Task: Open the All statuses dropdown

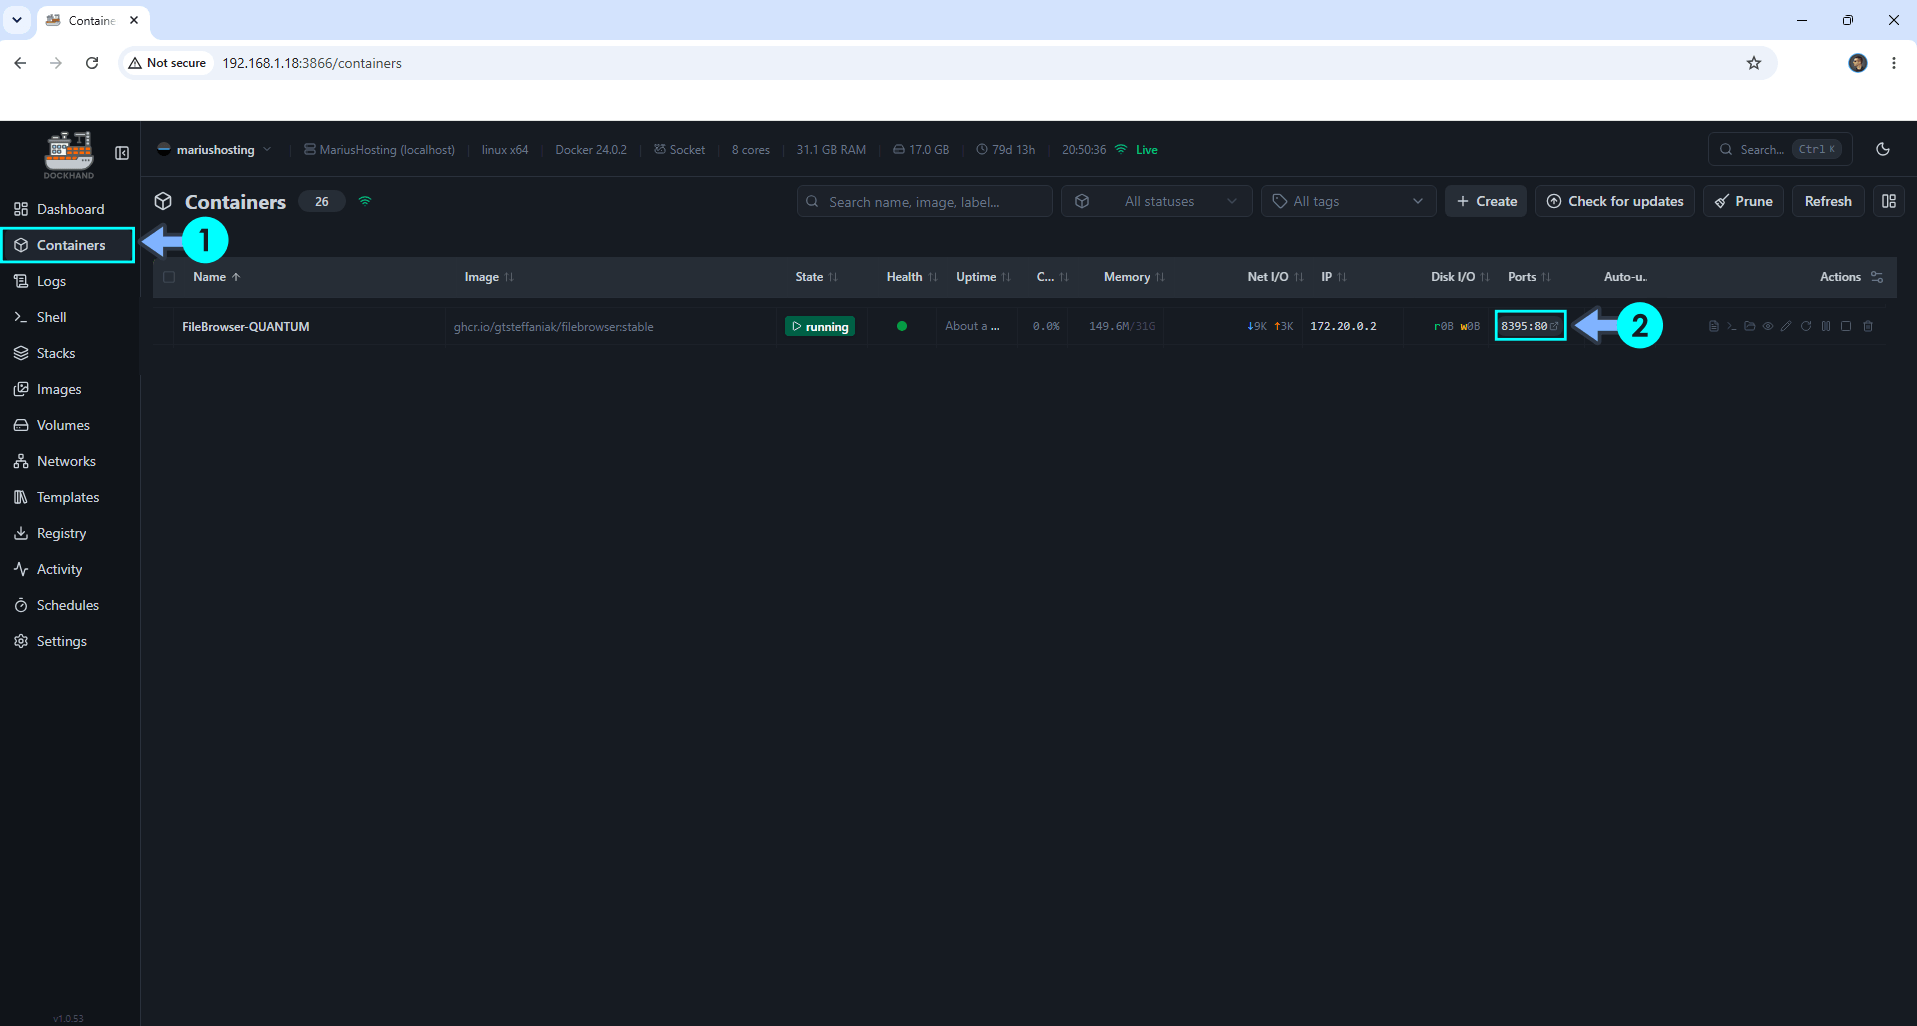Action: 1157,201
